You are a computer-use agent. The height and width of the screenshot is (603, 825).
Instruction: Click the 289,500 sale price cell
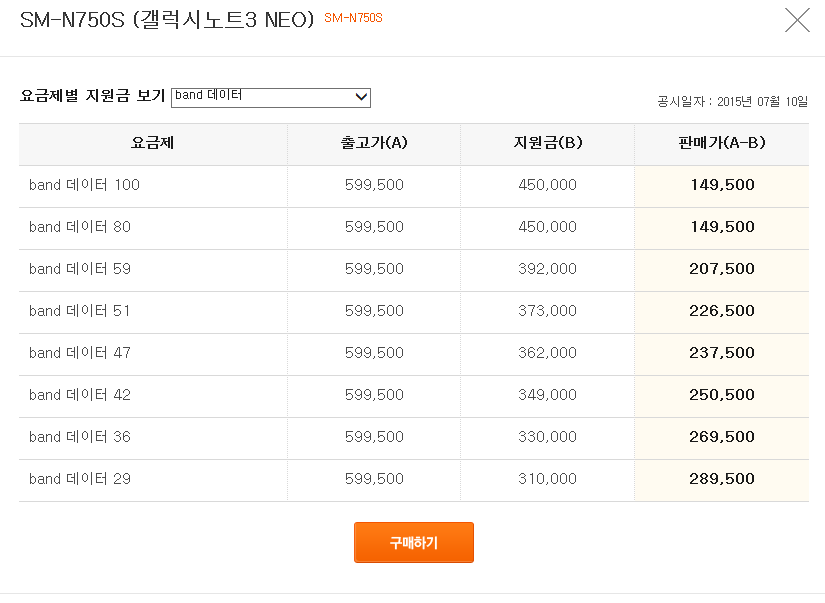pos(722,479)
